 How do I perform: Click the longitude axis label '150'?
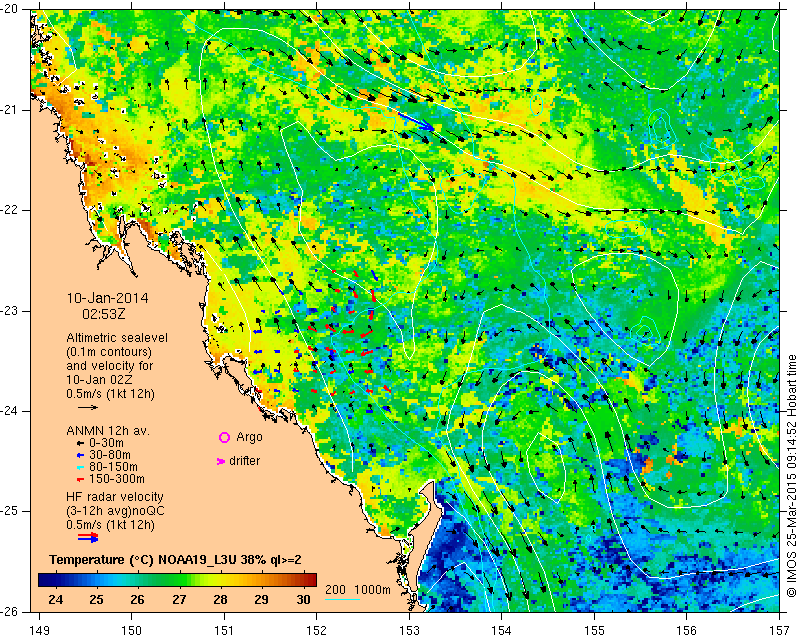coord(132,631)
